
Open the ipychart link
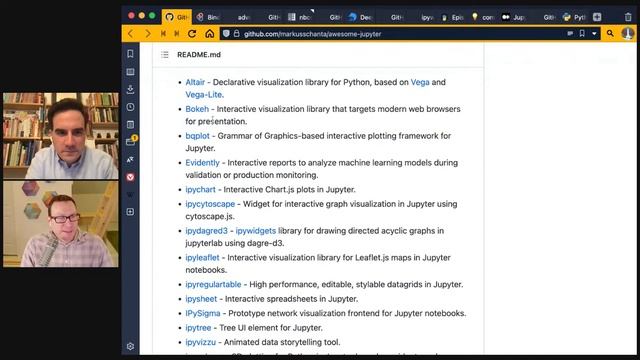200,189
